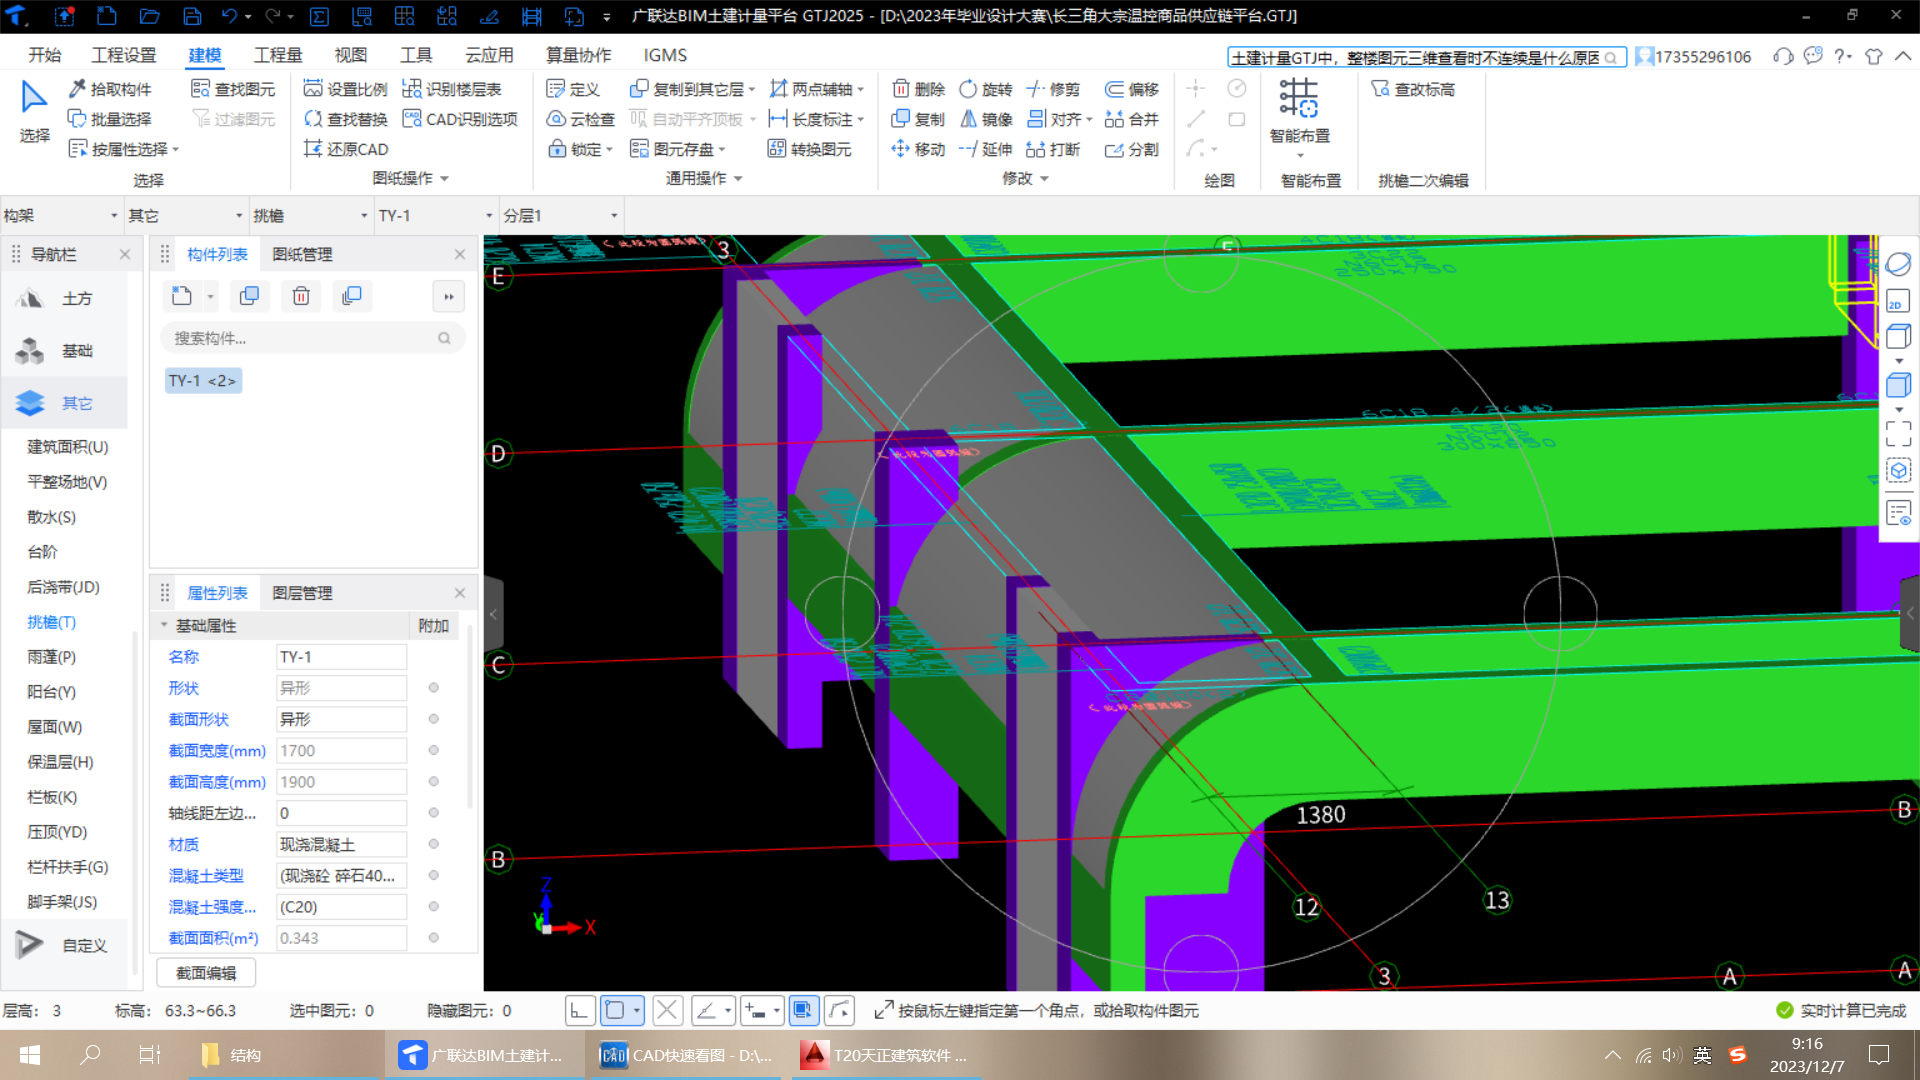Viewport: 1920px width, 1080px height.
Task: Edit the 名称 TY-1 field
Action: [341, 657]
